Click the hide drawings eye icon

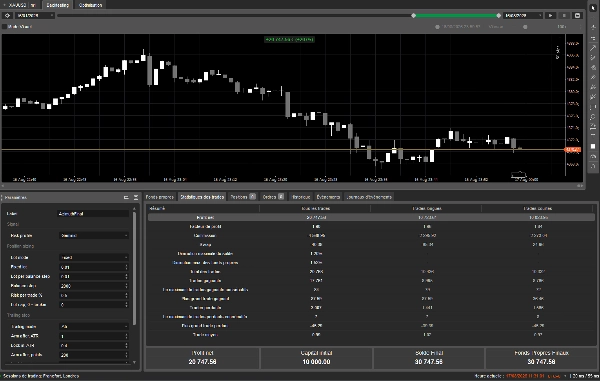click(593, 156)
